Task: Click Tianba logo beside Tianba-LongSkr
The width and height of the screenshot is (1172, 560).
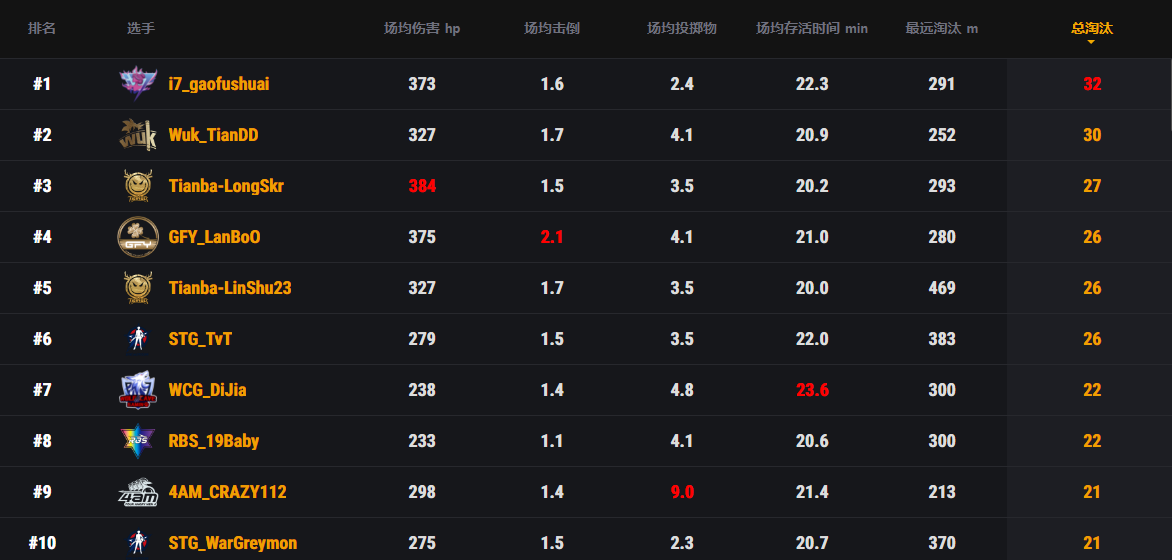Action: click(x=138, y=186)
